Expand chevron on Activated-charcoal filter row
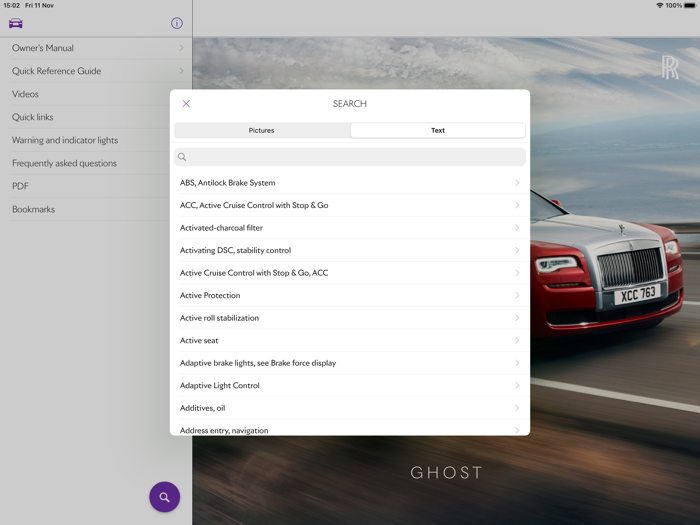Image resolution: width=700 pixels, height=525 pixels. (x=517, y=228)
